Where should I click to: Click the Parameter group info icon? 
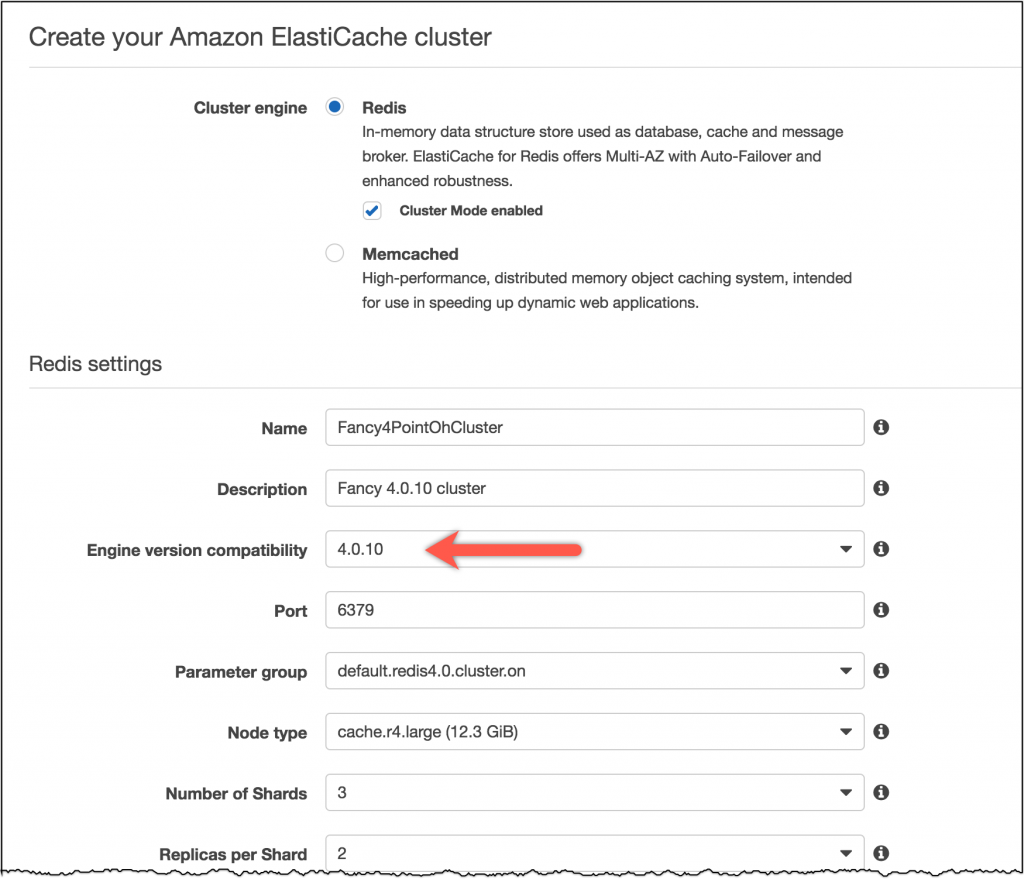click(881, 671)
